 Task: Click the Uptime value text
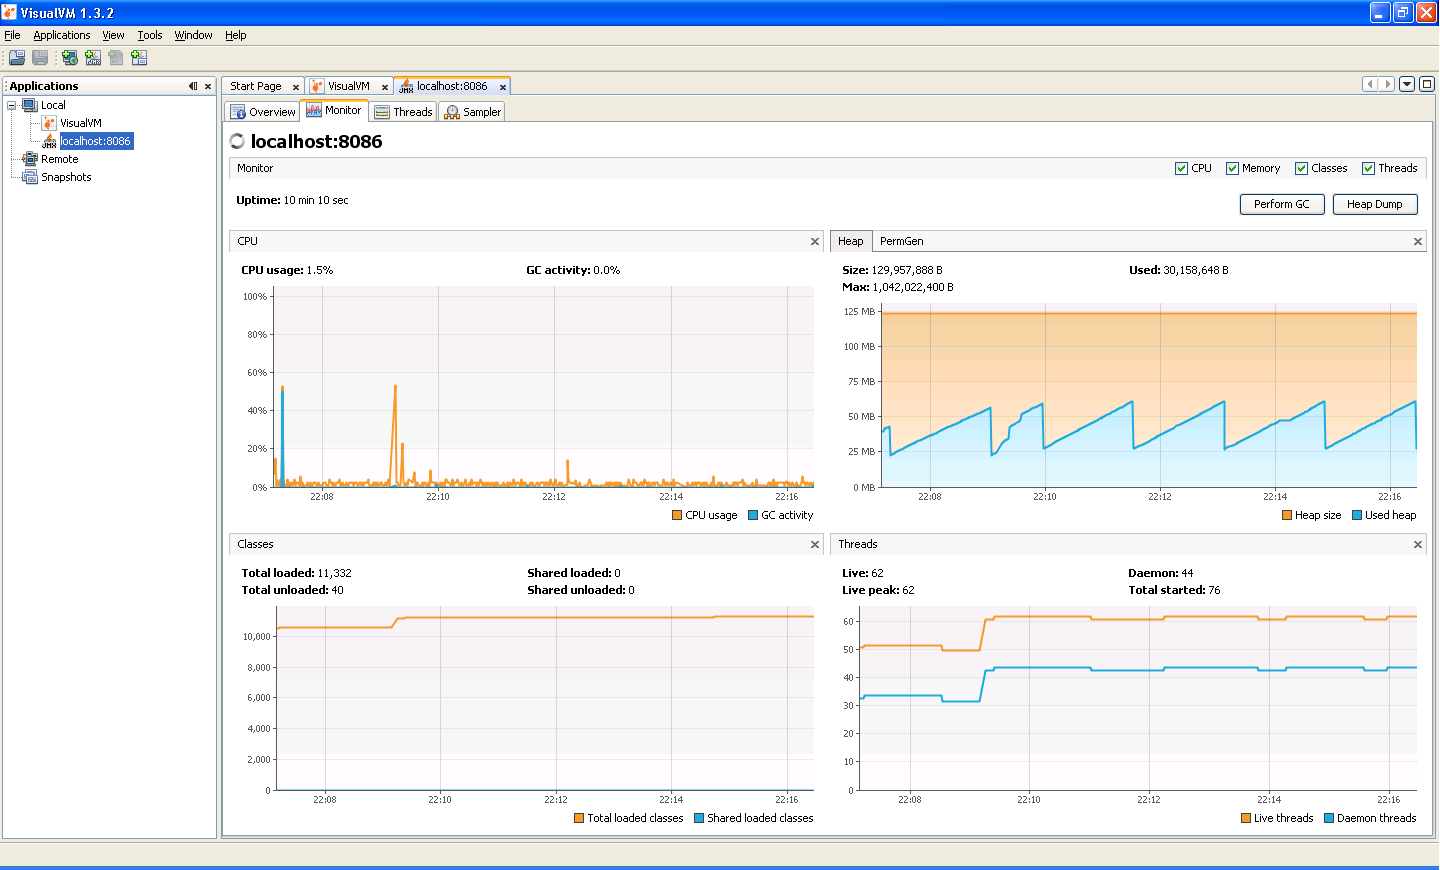(x=316, y=200)
